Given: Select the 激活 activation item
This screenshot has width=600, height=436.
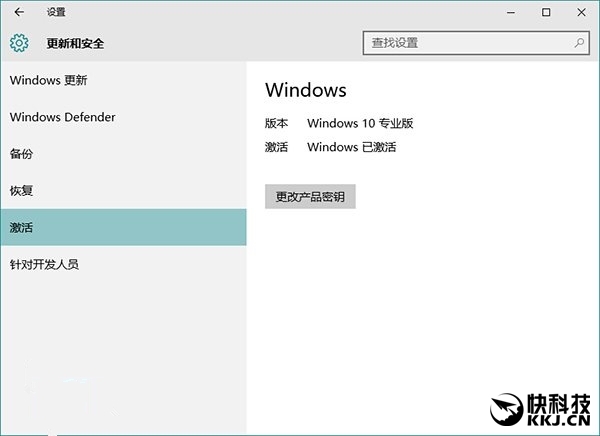Looking at the screenshot, I should 123,227.
